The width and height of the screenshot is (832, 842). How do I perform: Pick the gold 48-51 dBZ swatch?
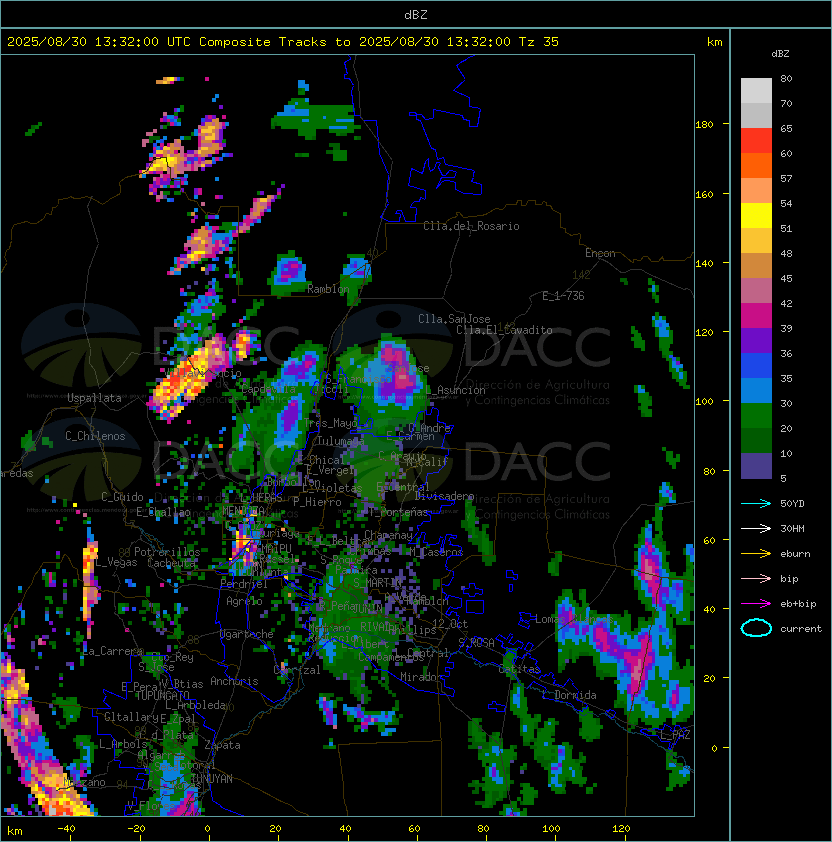pos(756,241)
